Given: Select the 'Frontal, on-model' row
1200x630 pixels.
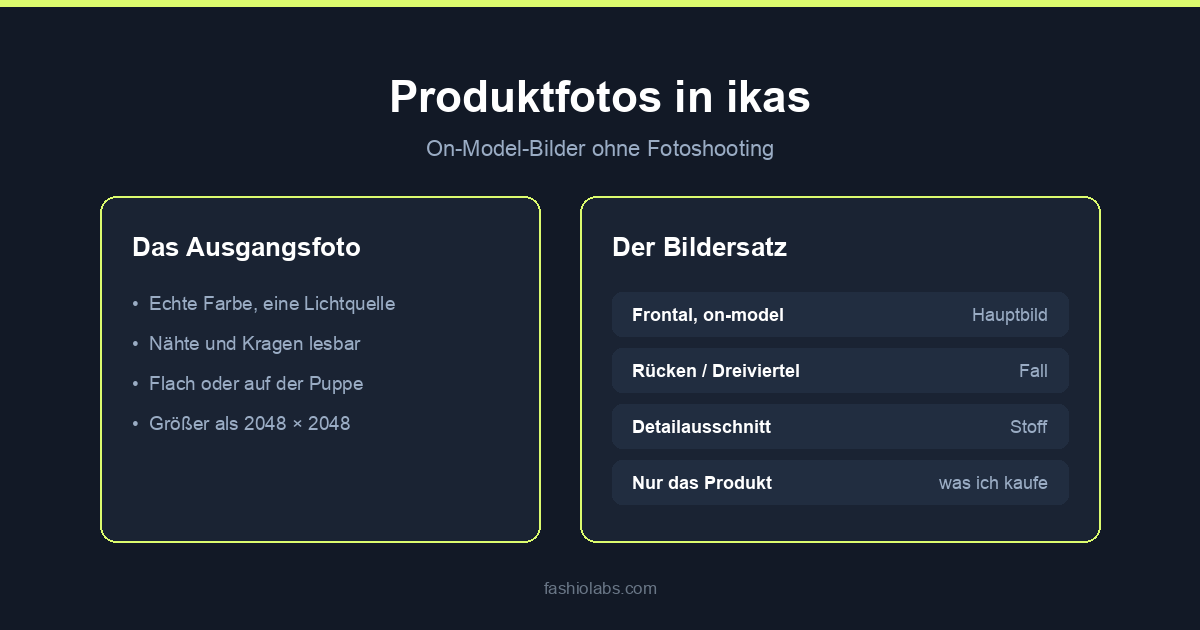Looking at the screenshot, I should point(840,315).
